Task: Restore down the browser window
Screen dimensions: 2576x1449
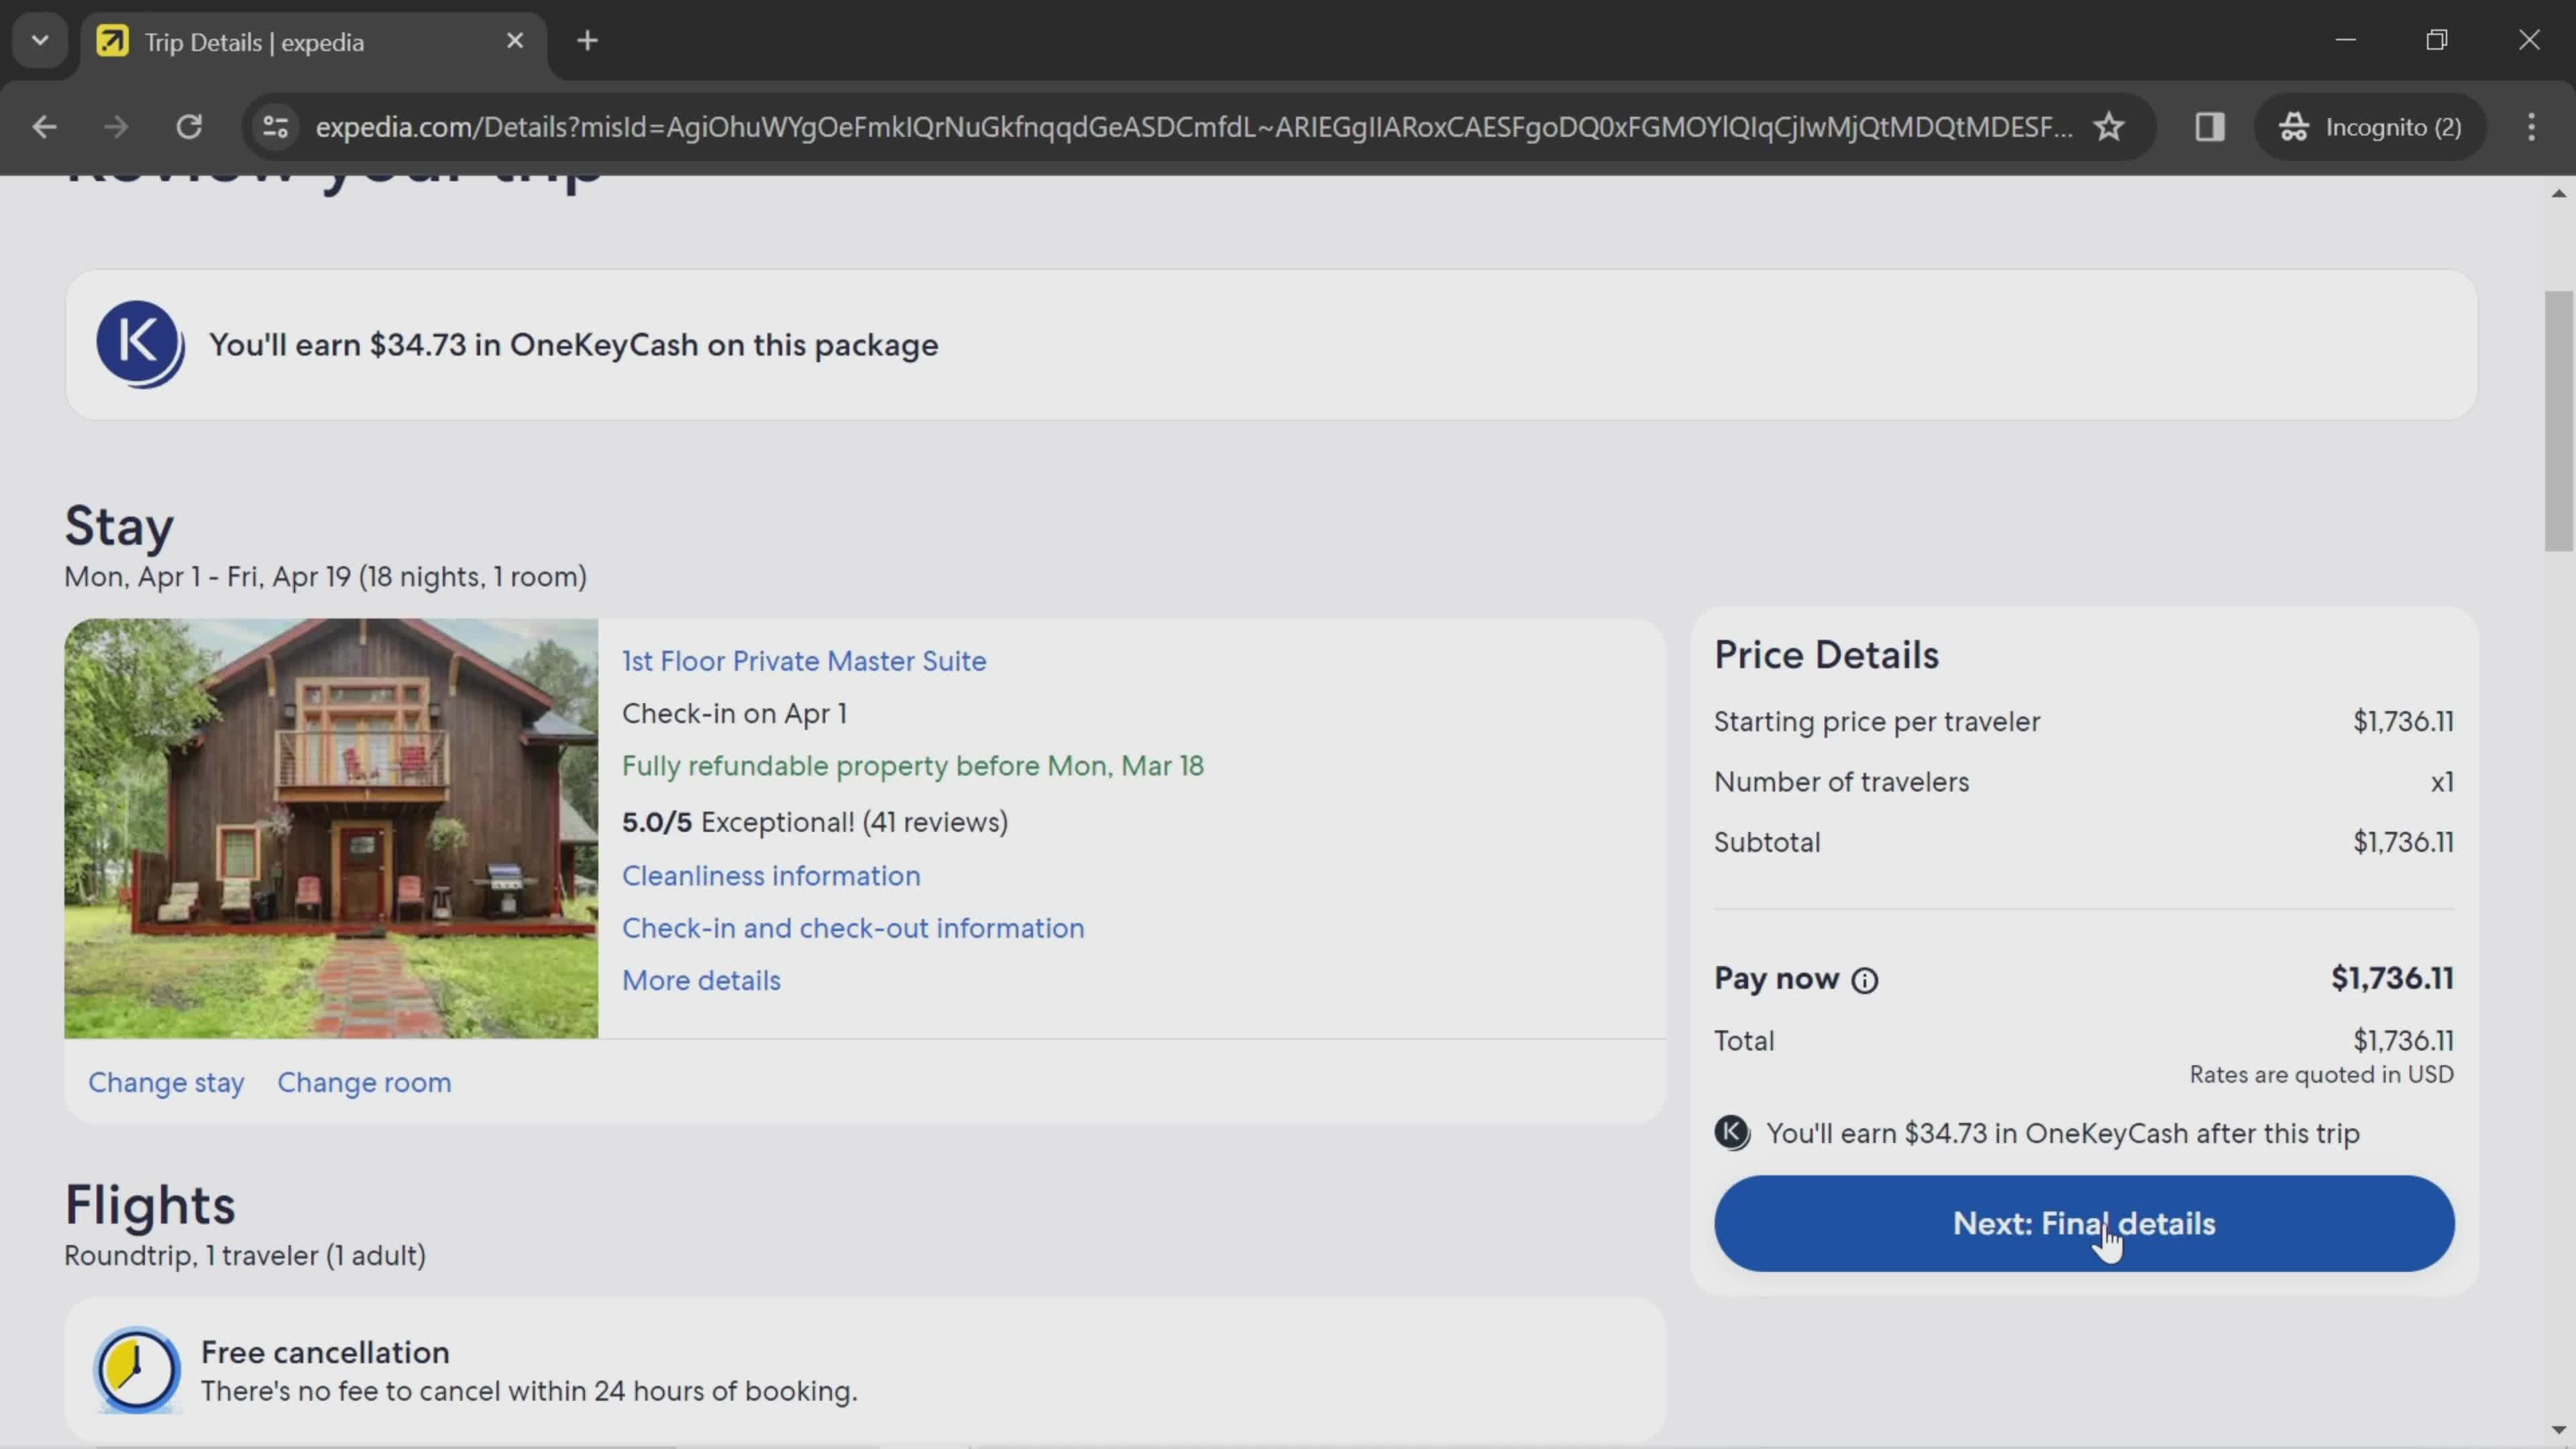Action: pos(2437,40)
